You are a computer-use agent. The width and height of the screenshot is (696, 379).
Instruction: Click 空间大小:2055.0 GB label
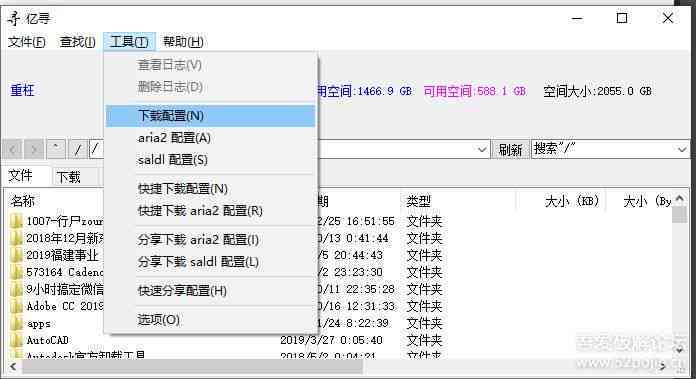(597, 91)
